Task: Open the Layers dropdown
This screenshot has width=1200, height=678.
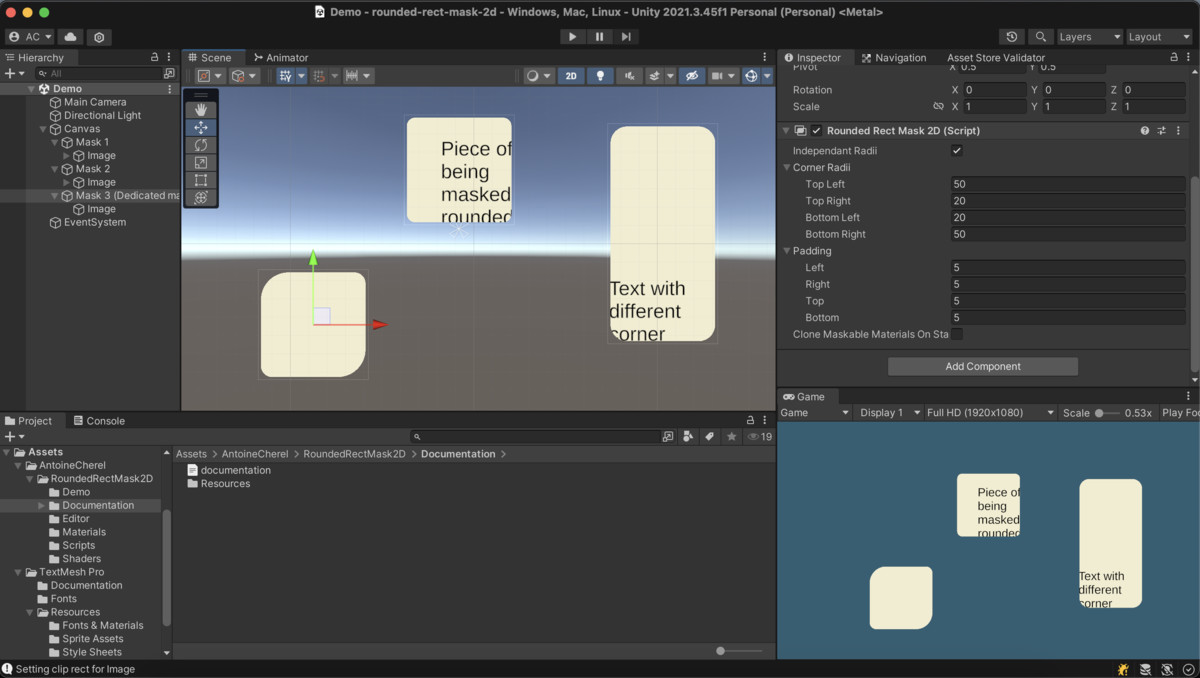Action: [1088, 37]
